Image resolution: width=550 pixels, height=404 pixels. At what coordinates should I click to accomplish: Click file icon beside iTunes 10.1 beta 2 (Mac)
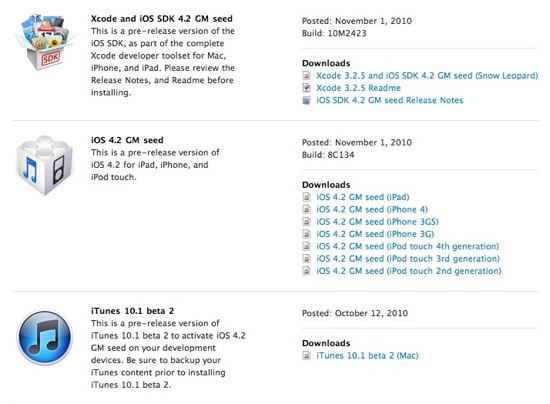click(307, 356)
